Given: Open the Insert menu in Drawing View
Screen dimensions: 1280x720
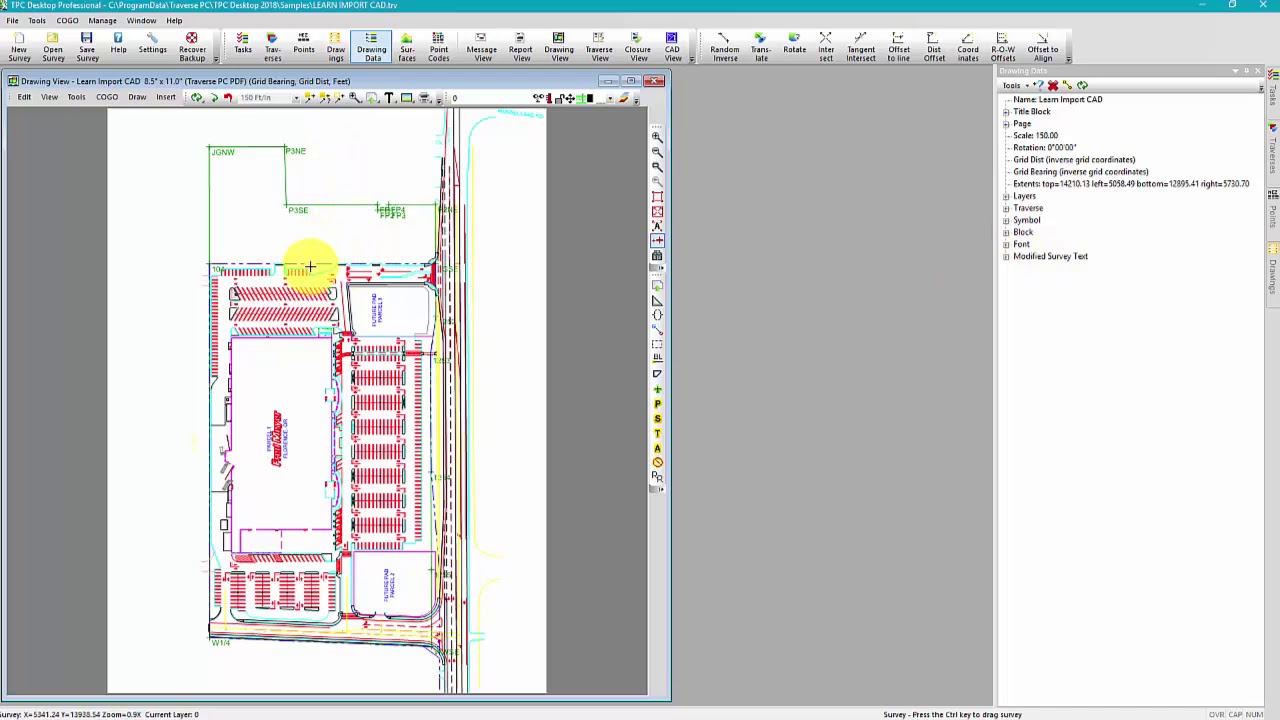Looking at the screenshot, I should [165, 98].
